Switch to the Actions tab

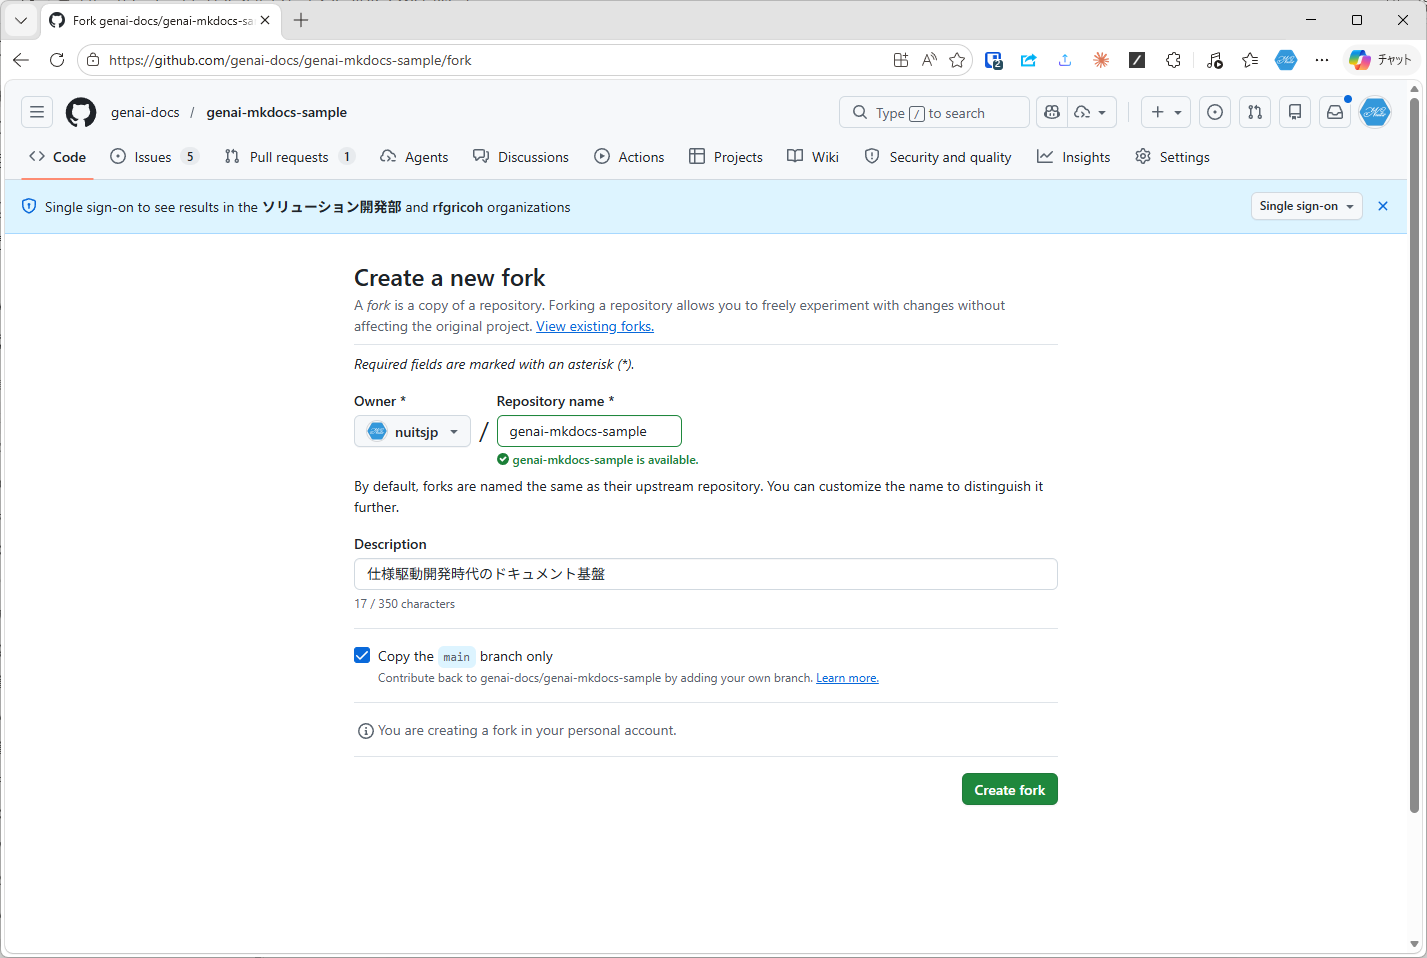629,157
